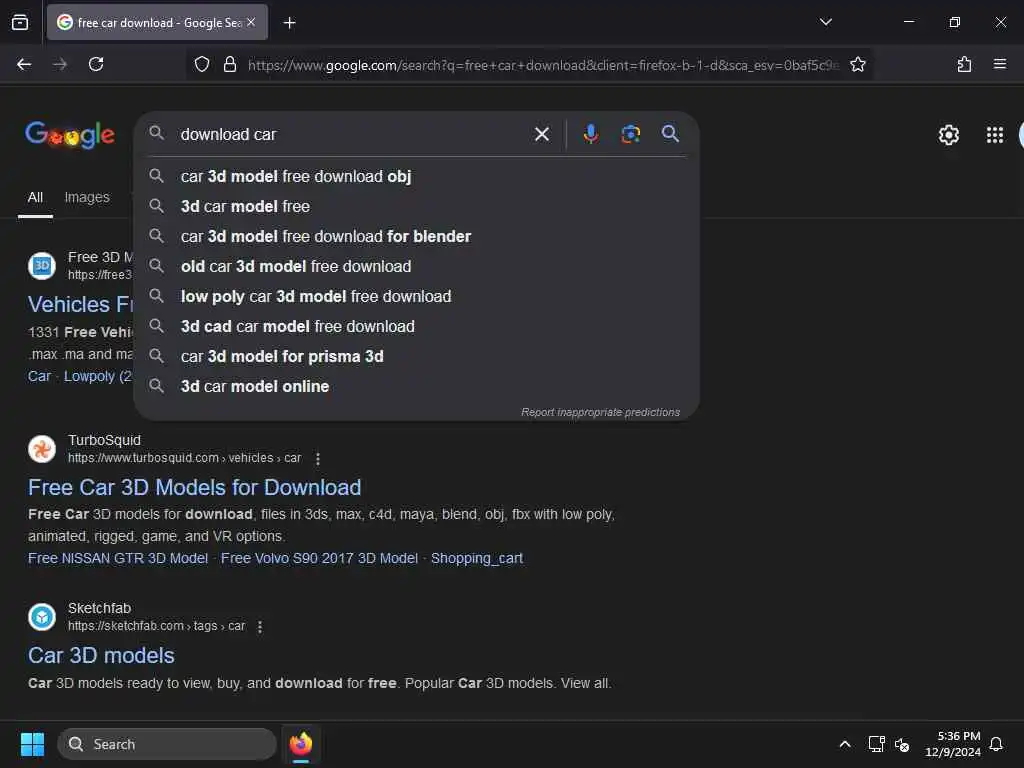The height and width of the screenshot is (768, 1024).
Task: Open Free NISSAN GTR 3D Model link
Action: (x=118, y=558)
